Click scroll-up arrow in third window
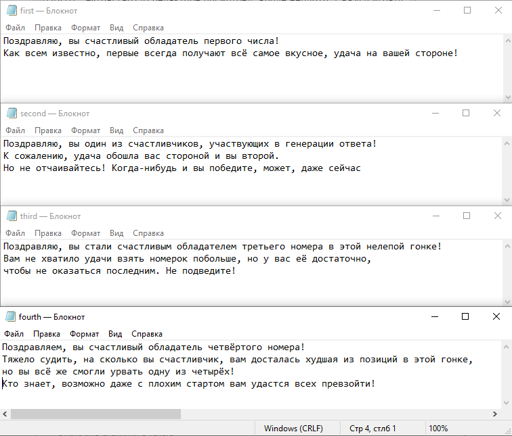 [508, 246]
